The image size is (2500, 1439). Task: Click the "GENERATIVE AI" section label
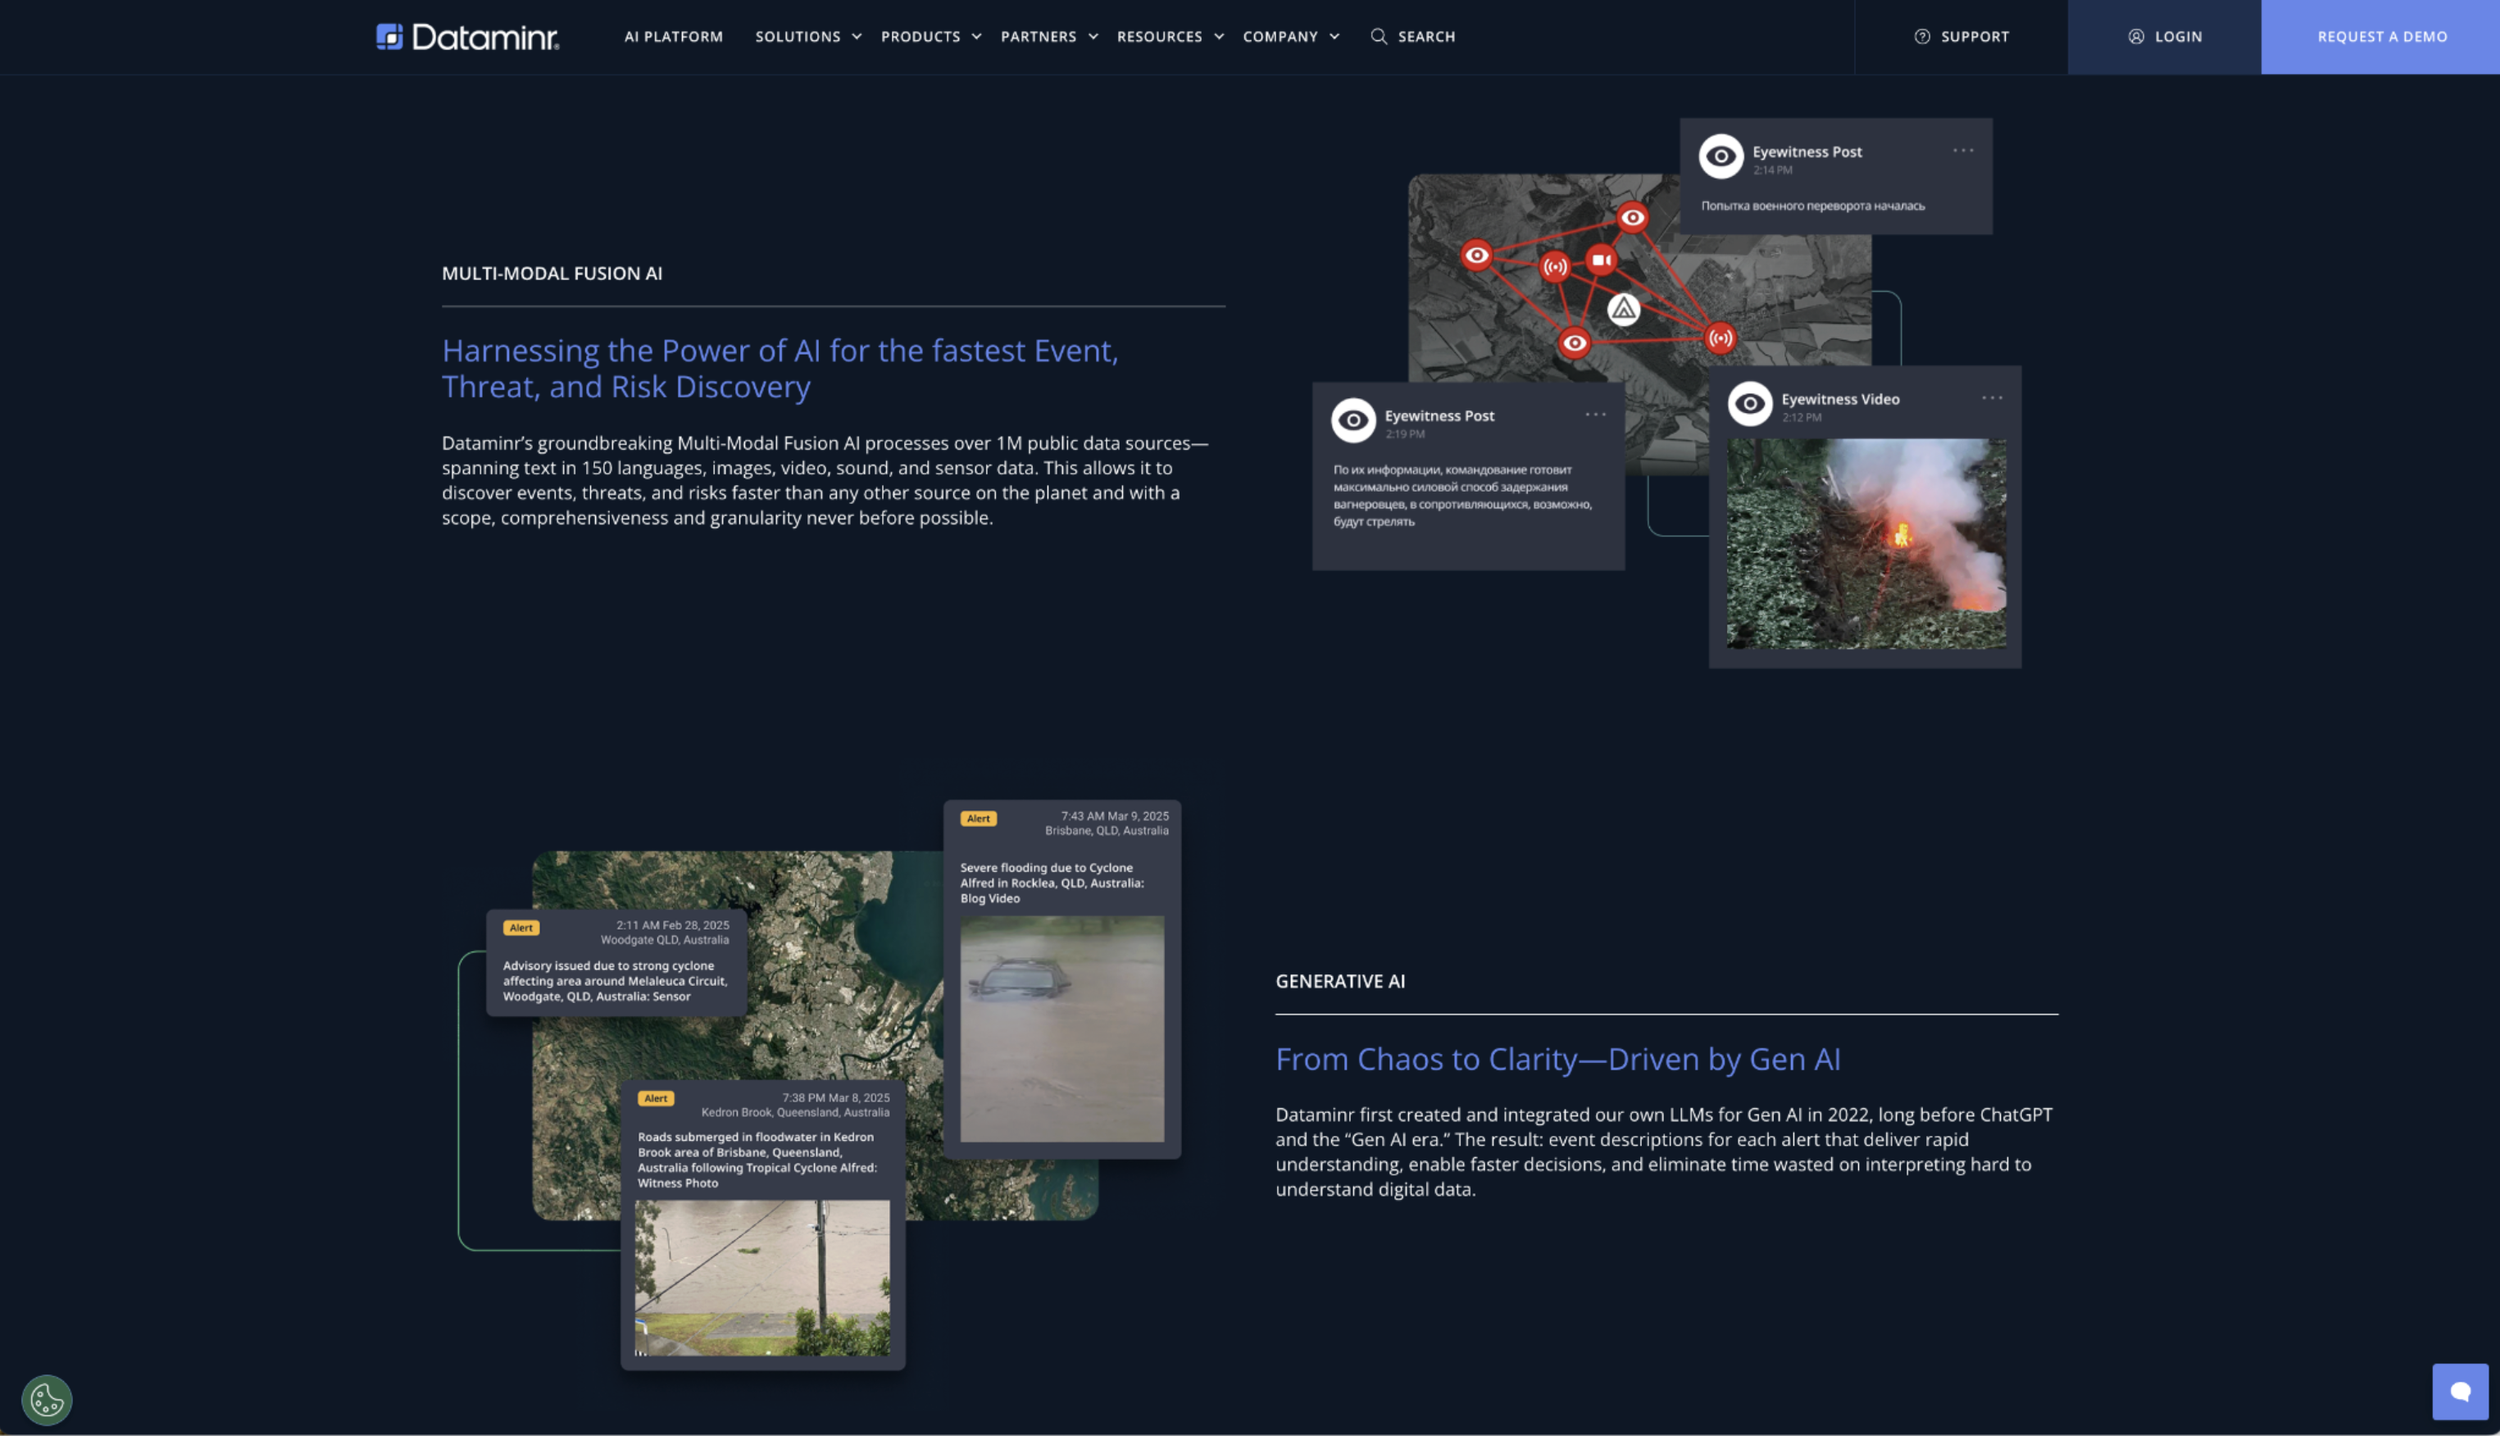click(x=1340, y=982)
